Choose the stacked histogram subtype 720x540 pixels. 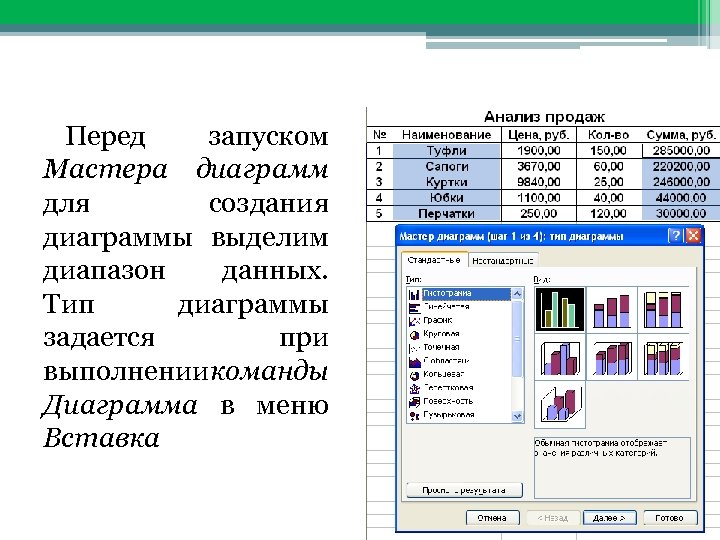(x=612, y=309)
